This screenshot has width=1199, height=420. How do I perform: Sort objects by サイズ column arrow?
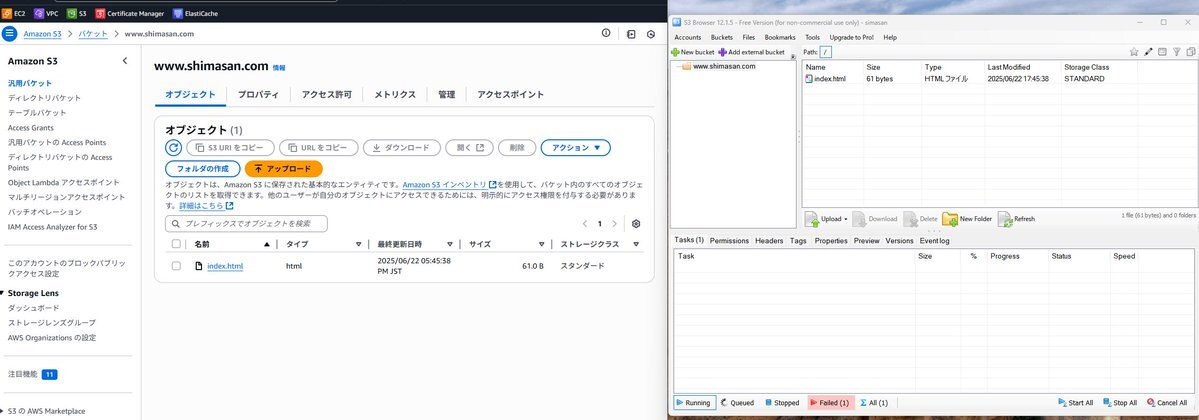541,244
